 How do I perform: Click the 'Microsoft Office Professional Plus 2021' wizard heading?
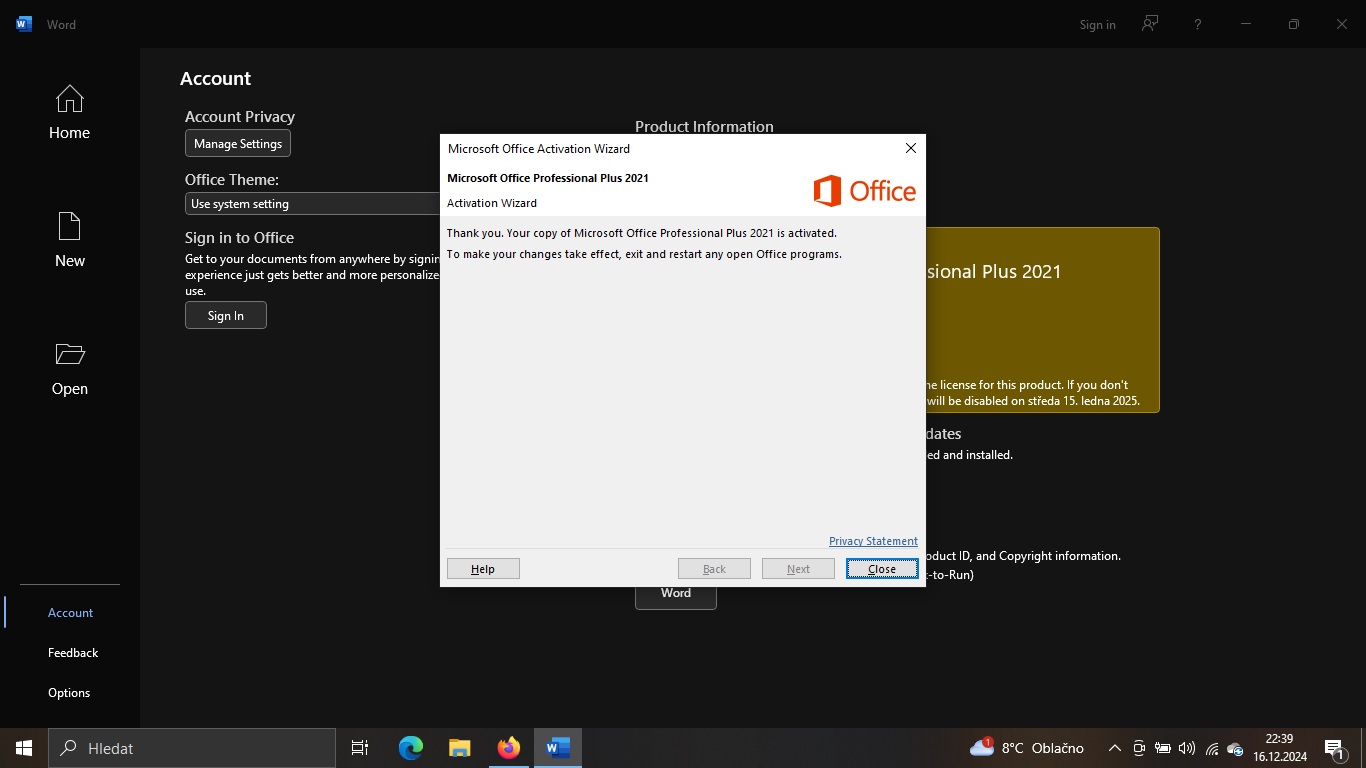pyautogui.click(x=548, y=178)
